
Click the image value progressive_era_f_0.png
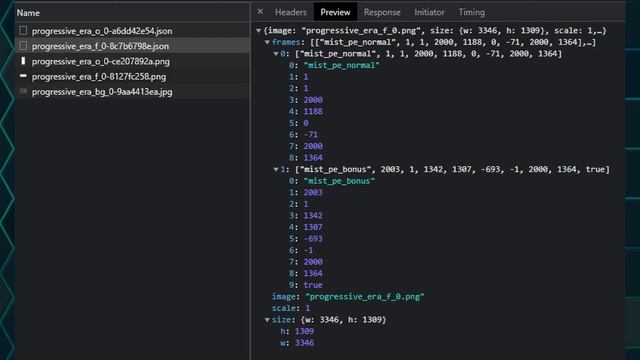(365, 297)
